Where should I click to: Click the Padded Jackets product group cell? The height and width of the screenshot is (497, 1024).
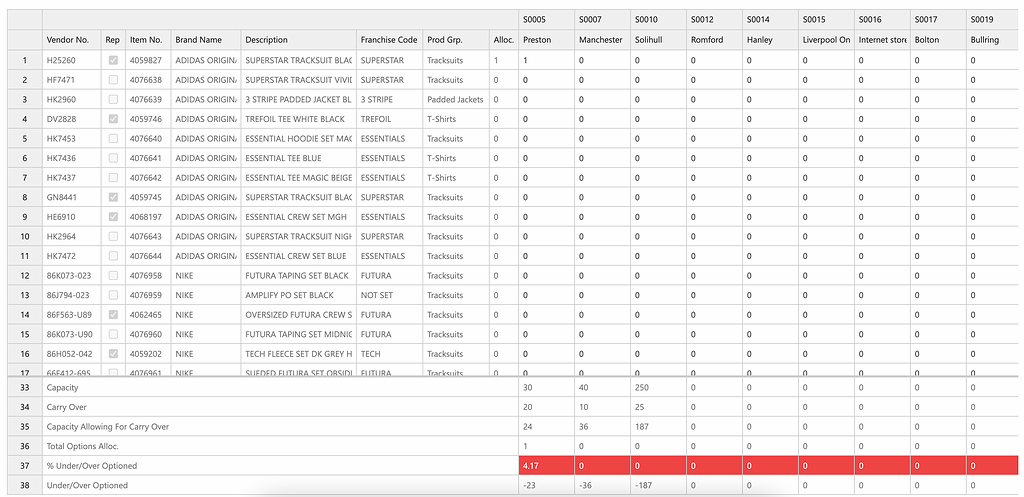[456, 99]
